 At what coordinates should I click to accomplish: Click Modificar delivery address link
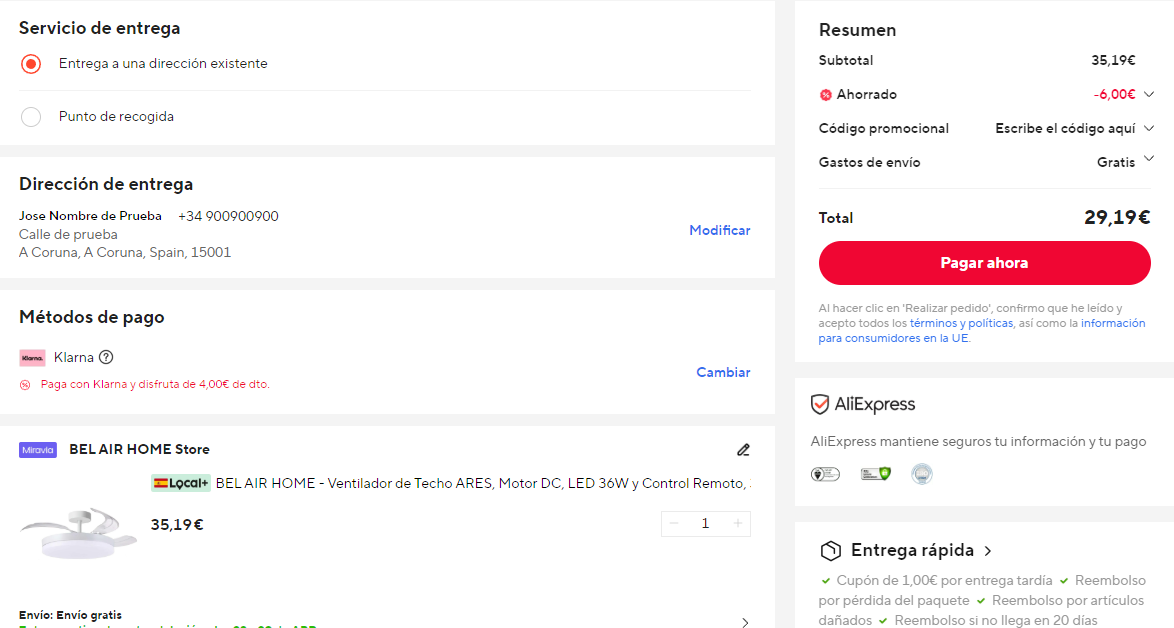(x=720, y=231)
